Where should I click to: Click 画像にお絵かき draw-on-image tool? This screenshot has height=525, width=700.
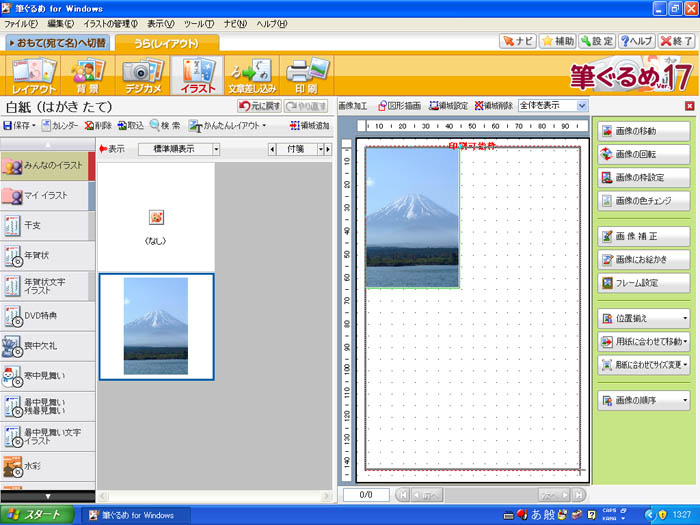(x=644, y=260)
